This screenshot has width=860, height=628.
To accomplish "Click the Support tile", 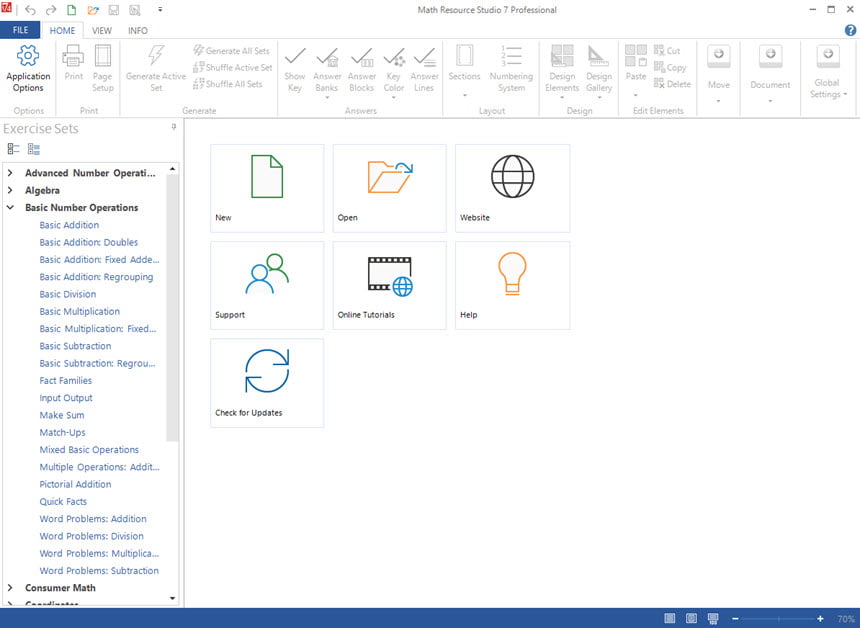I will (x=267, y=285).
